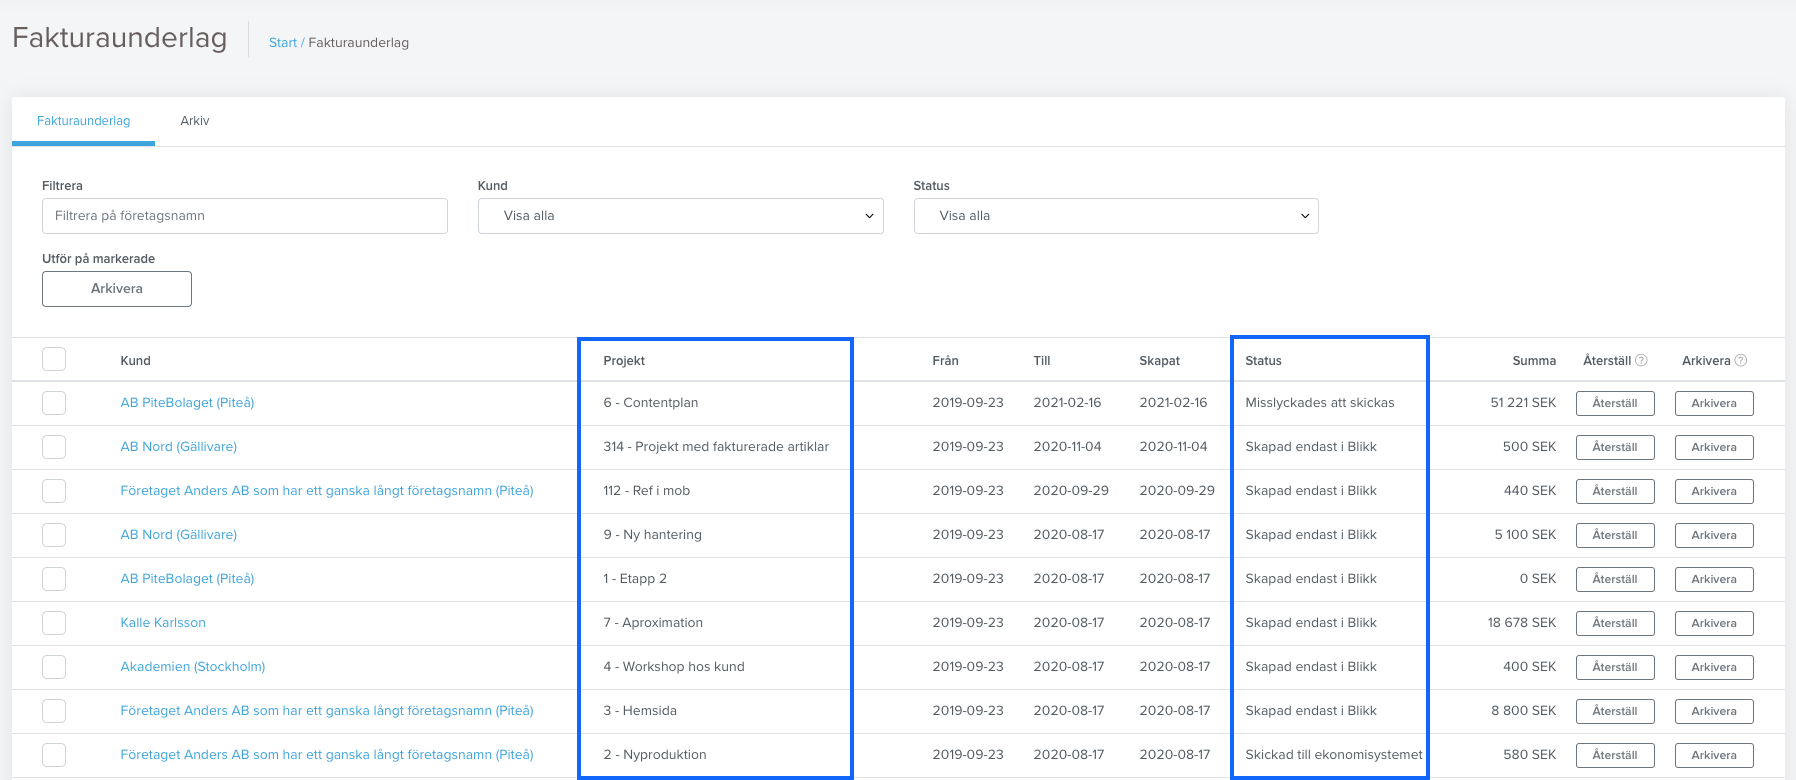
Task: Click the help icon next to Återställ header
Action: click(1641, 360)
